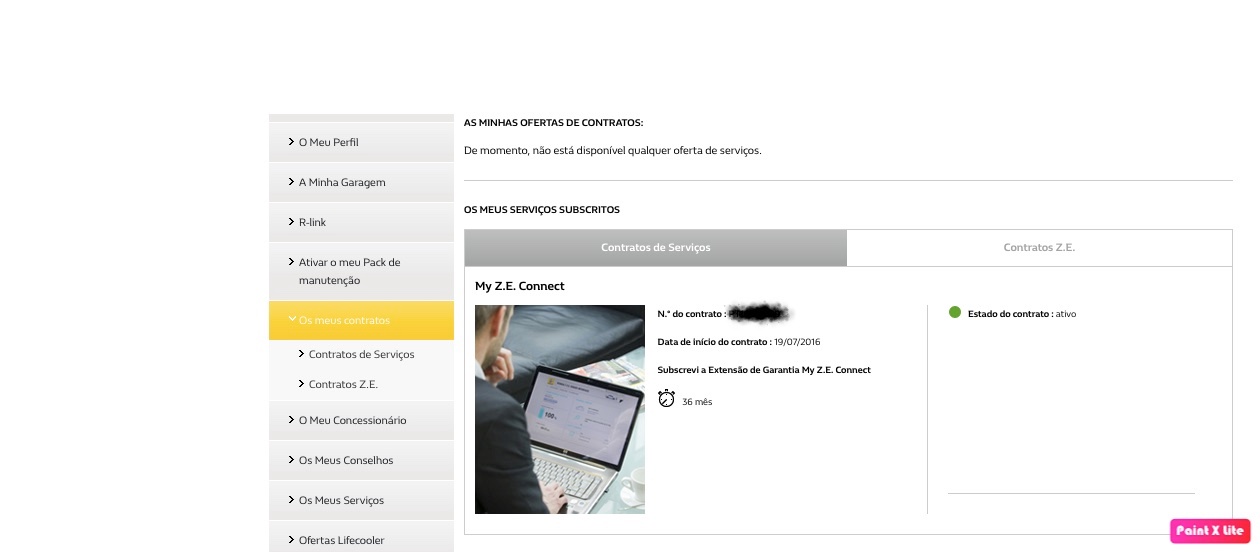Collapse the Os meus contratos section
This screenshot has width=1260, height=552.
(291, 320)
